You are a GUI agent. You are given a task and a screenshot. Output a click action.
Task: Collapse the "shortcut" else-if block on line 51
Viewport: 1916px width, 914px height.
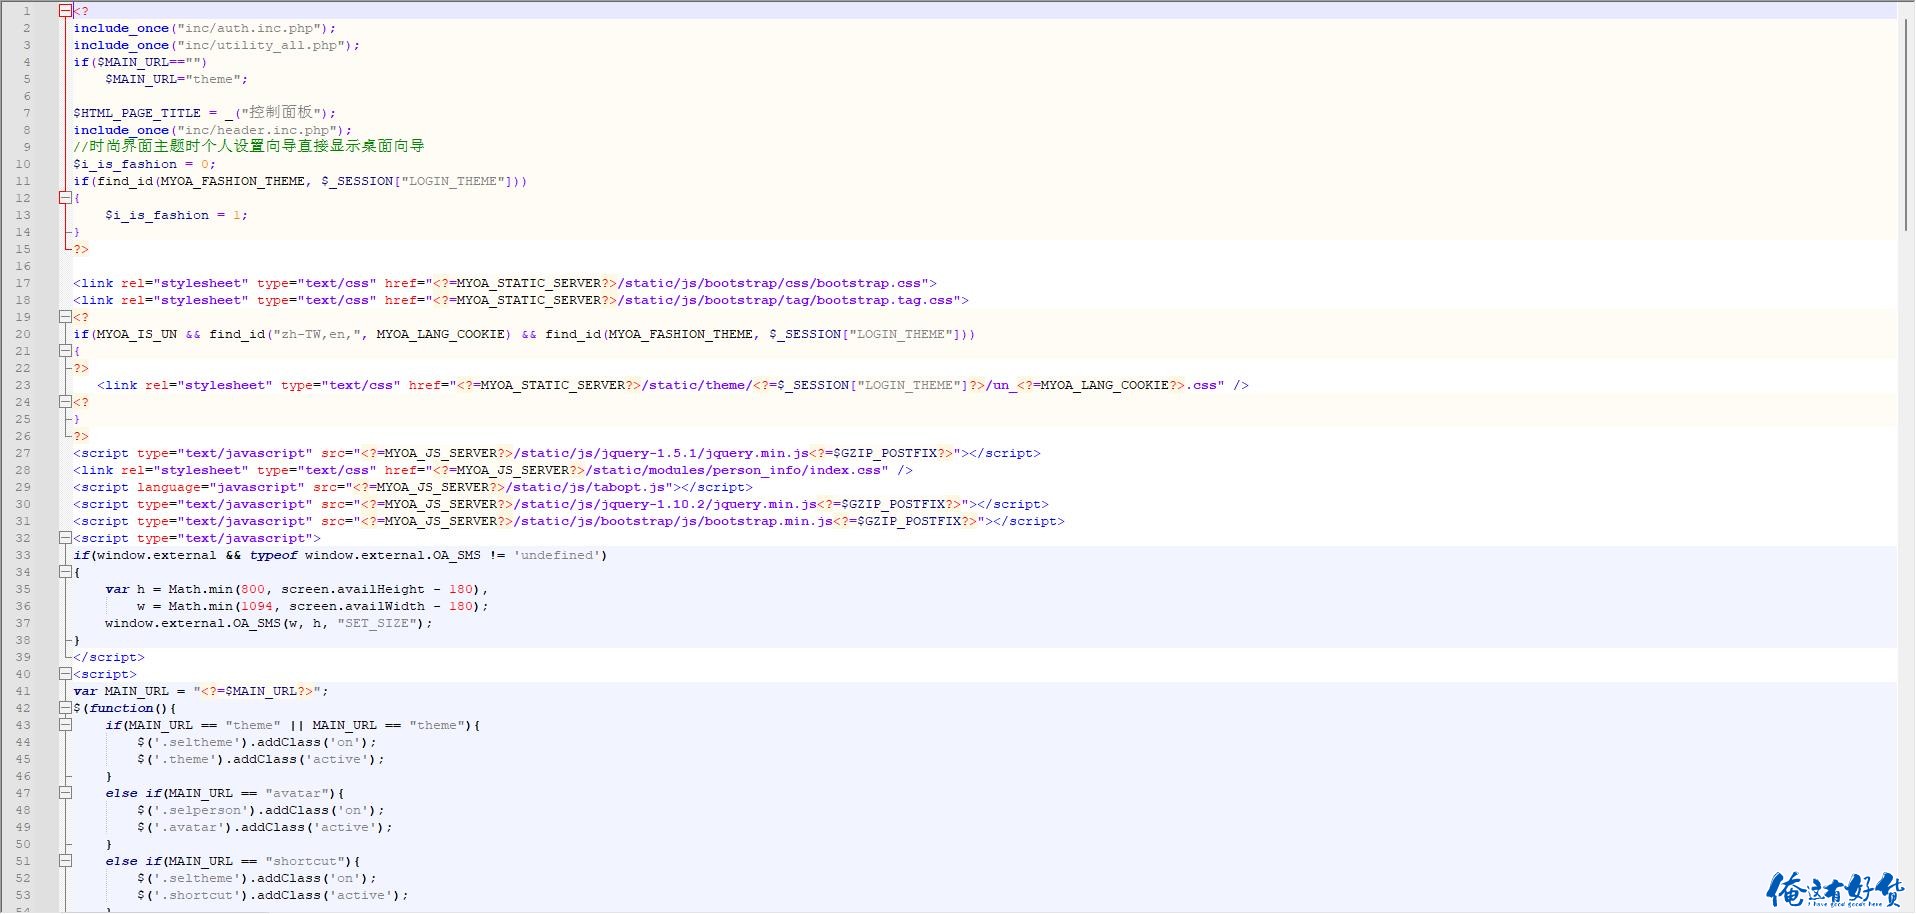pyautogui.click(x=65, y=861)
